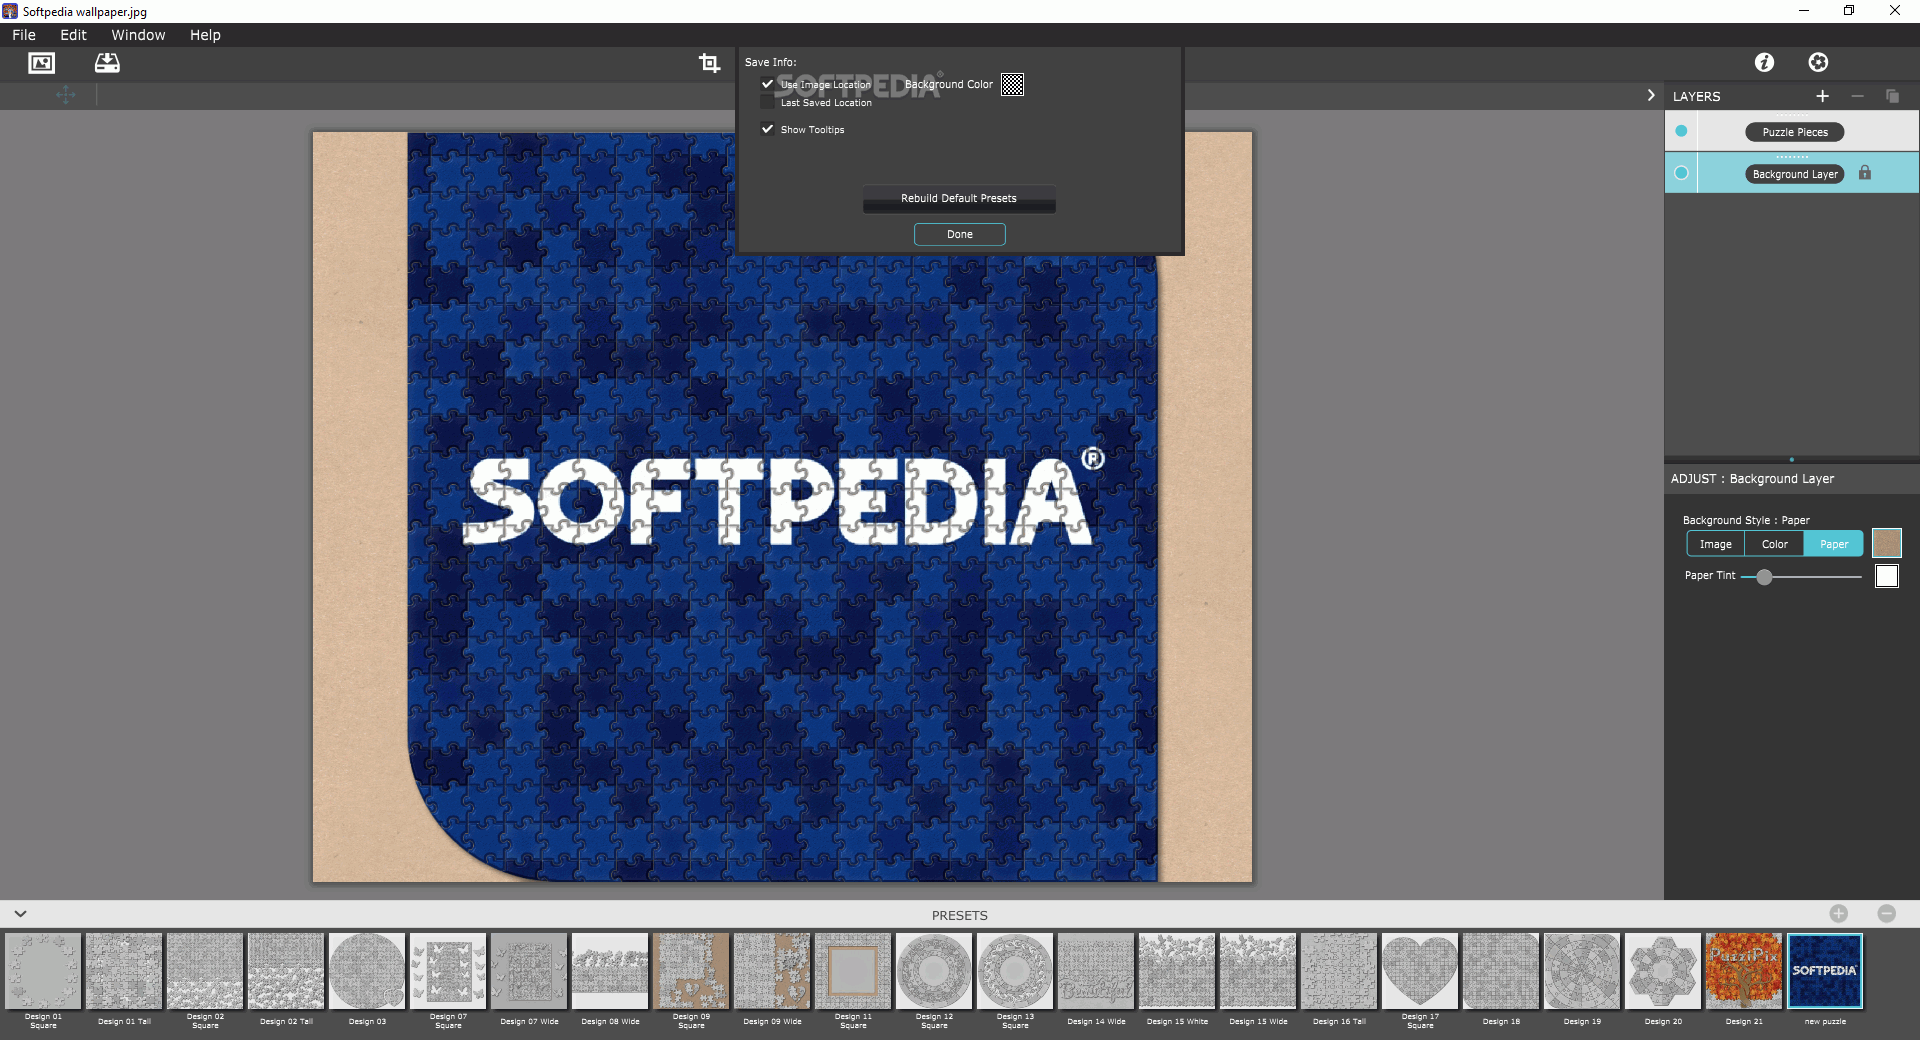Uncheck the Use Image Location checkbox
The height and width of the screenshot is (1040, 1920).
767,84
